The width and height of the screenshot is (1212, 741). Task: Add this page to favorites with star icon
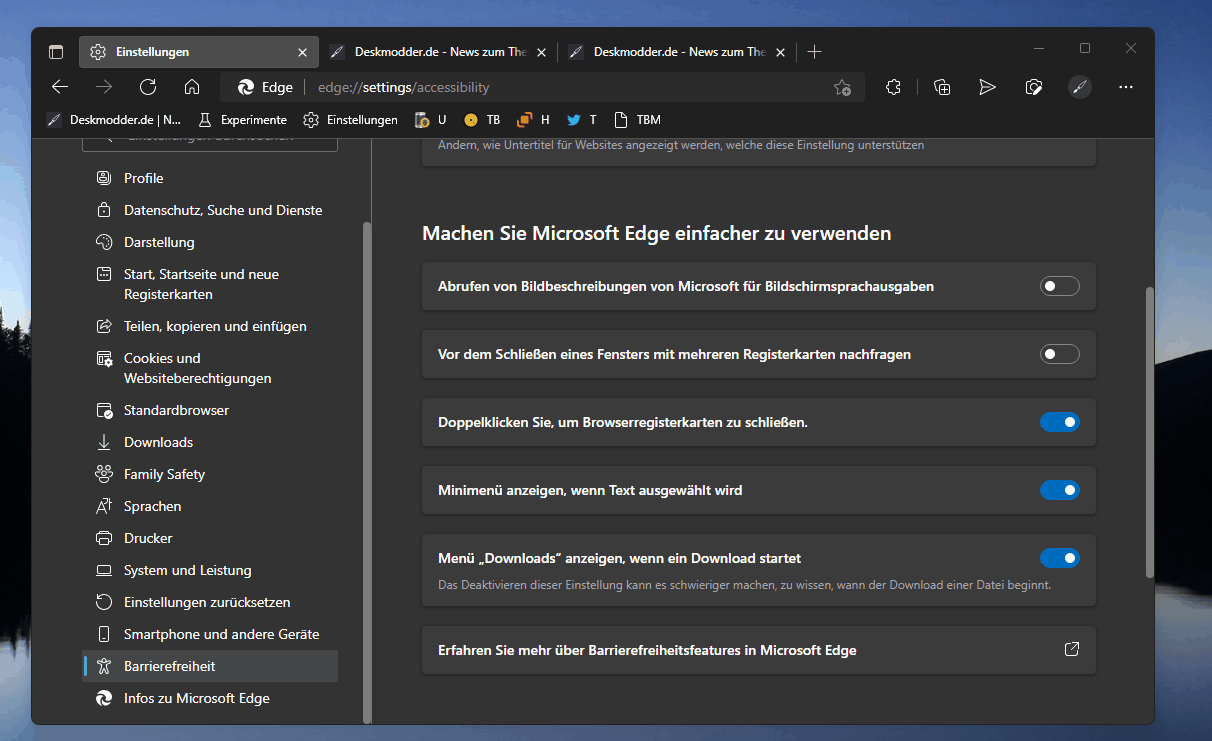pos(842,87)
